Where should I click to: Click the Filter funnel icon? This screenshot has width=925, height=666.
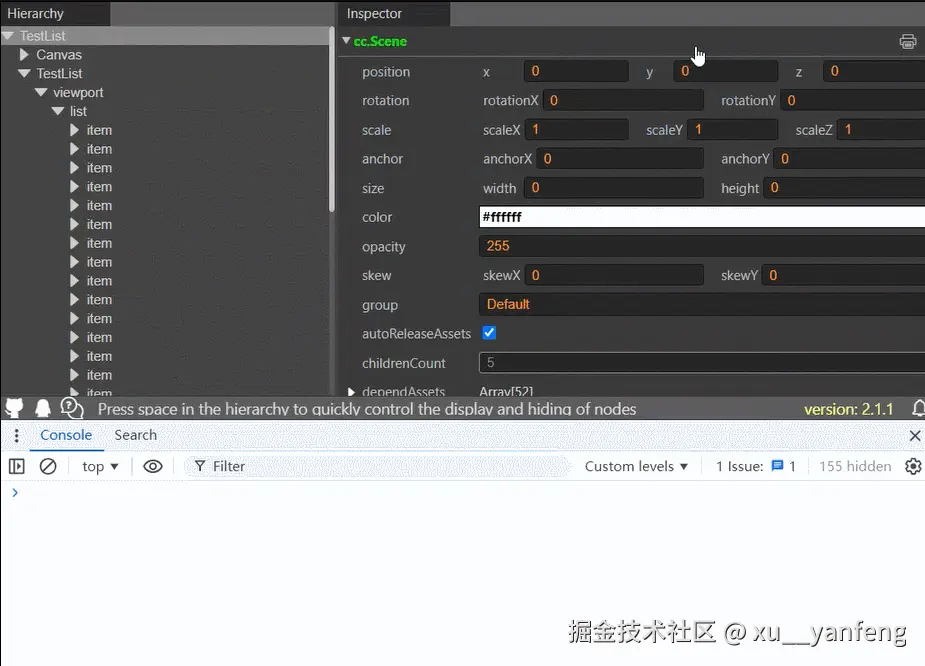(201, 466)
